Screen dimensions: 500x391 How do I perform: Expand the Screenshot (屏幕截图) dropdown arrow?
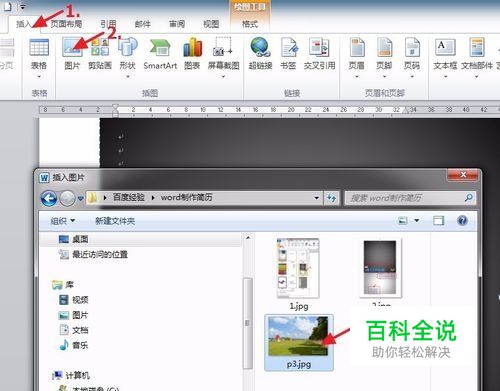[223, 77]
